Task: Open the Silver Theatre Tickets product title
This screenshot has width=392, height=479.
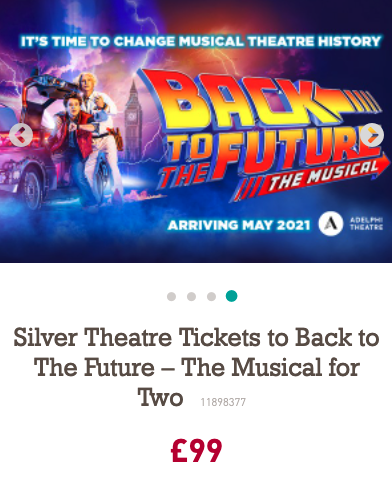Action: 196,367
